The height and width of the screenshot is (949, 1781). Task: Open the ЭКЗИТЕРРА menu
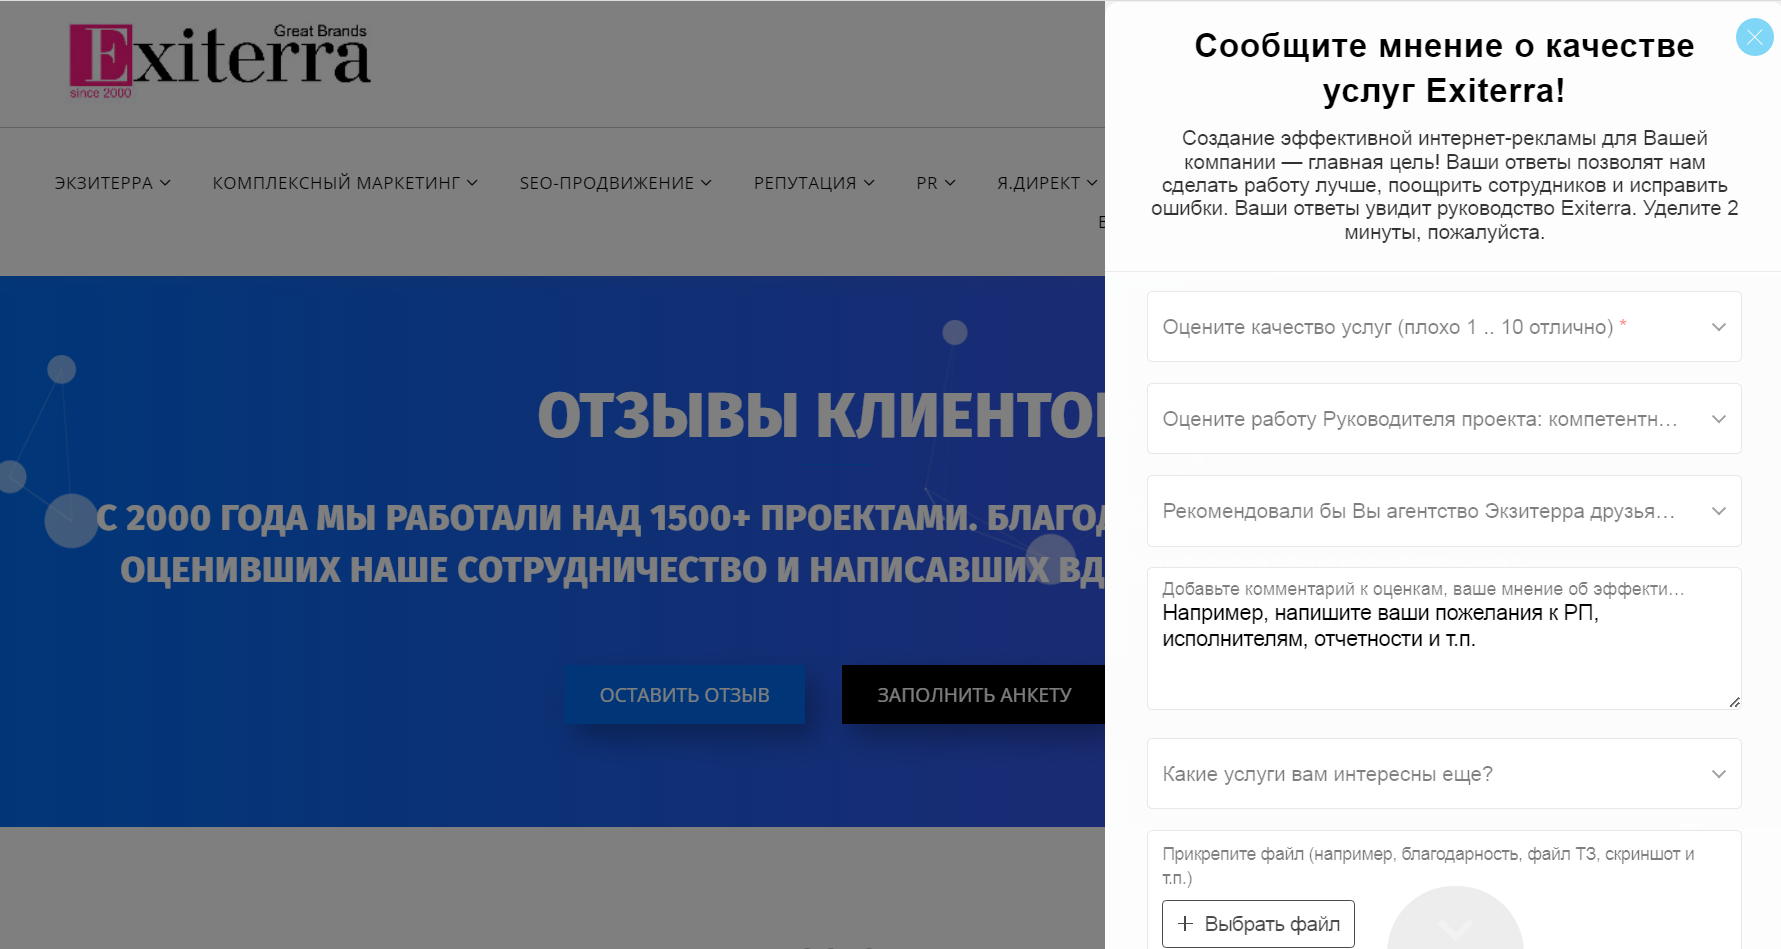coord(113,183)
